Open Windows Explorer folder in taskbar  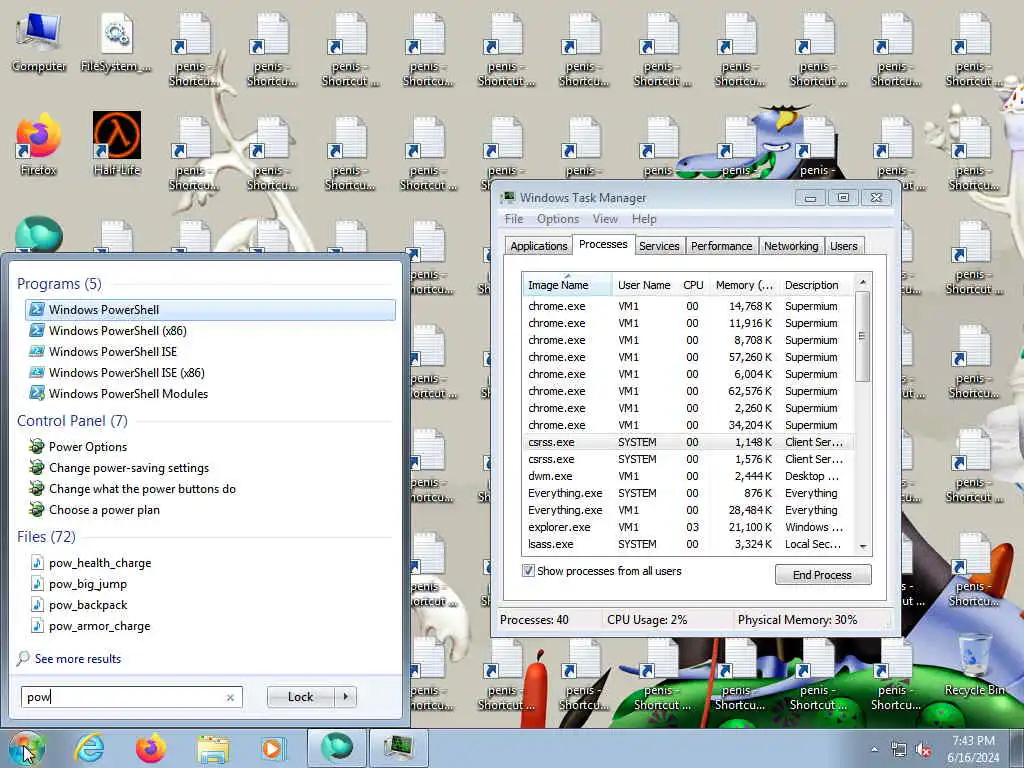pyautogui.click(x=213, y=748)
